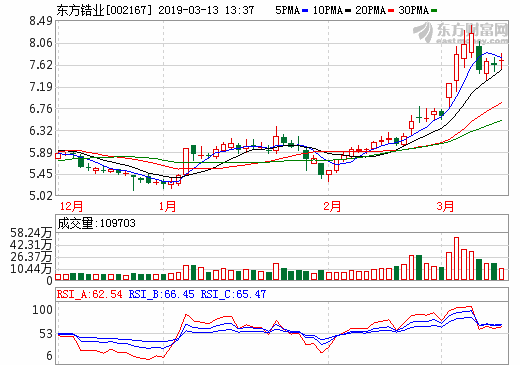This screenshot has width=520, height=365.
Task: Click the 12月 month marker
Action: tap(71, 206)
